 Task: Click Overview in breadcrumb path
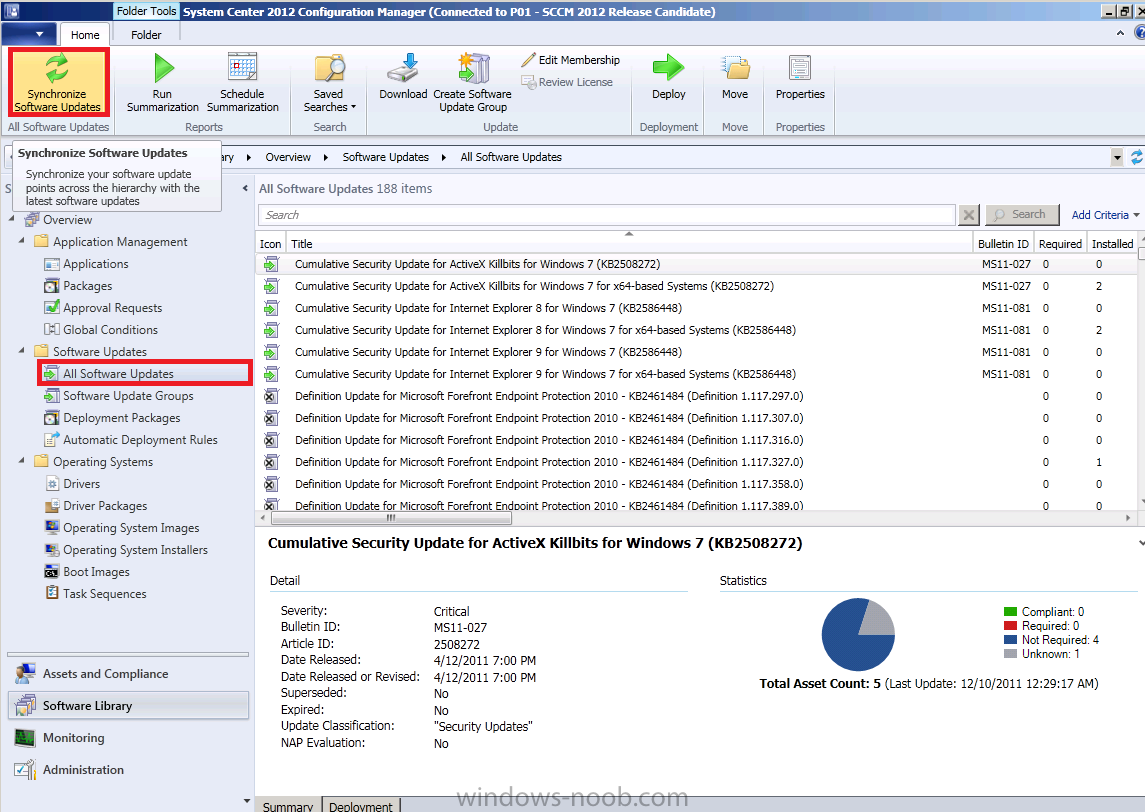click(x=288, y=157)
